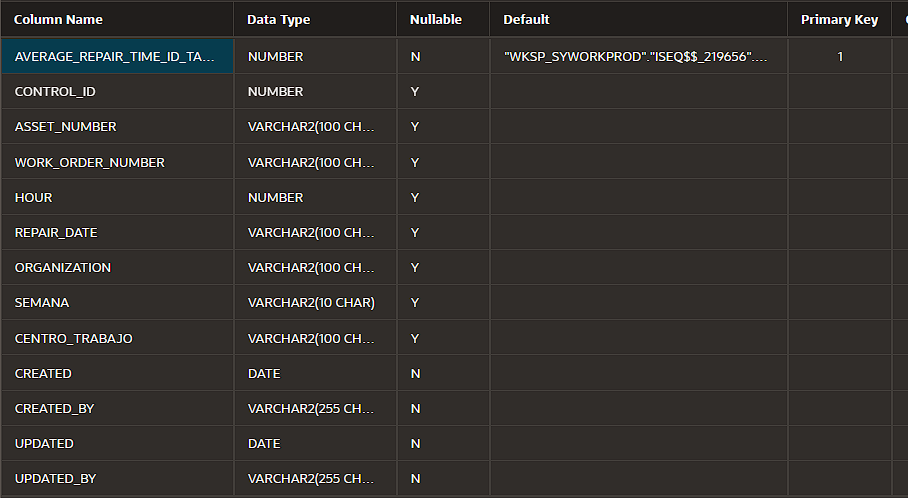Screen dimensions: 908x498
Task: Click the primary key value 1 cell
Action: pos(840,56)
